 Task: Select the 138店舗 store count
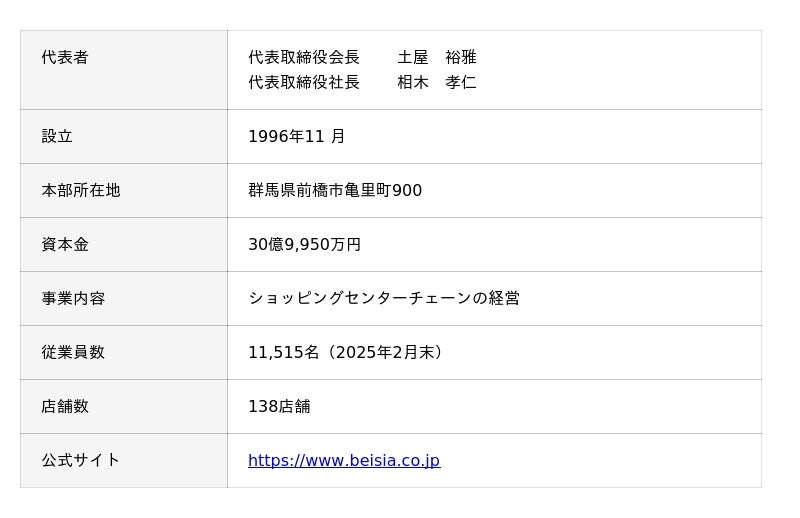point(279,406)
